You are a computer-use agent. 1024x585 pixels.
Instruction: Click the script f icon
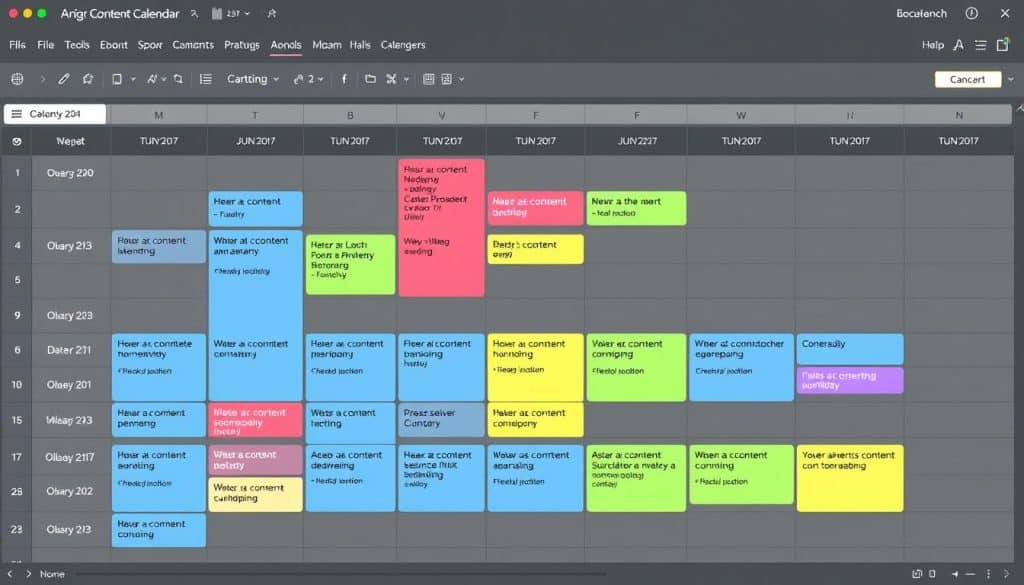(344, 79)
